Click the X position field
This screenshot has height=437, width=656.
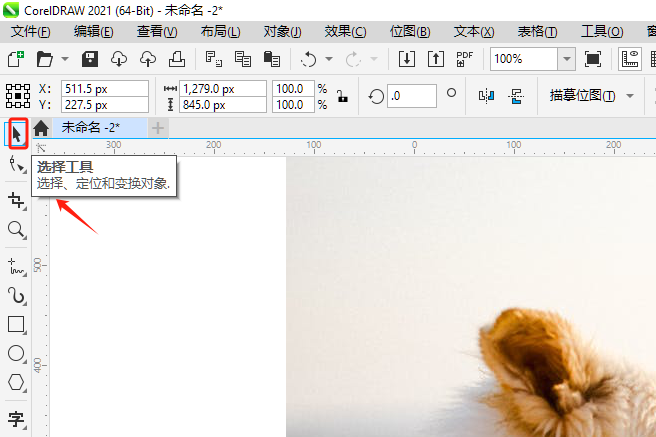pos(105,89)
